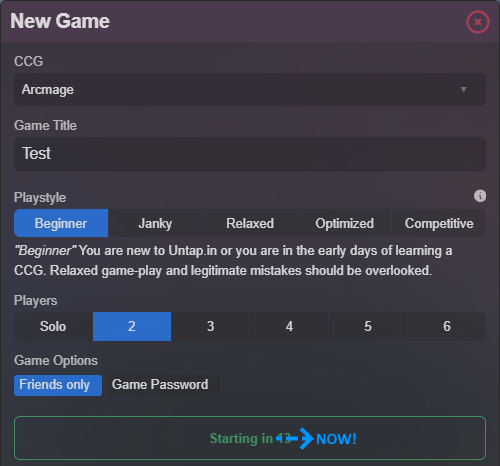Set player count to 3

point(210,326)
